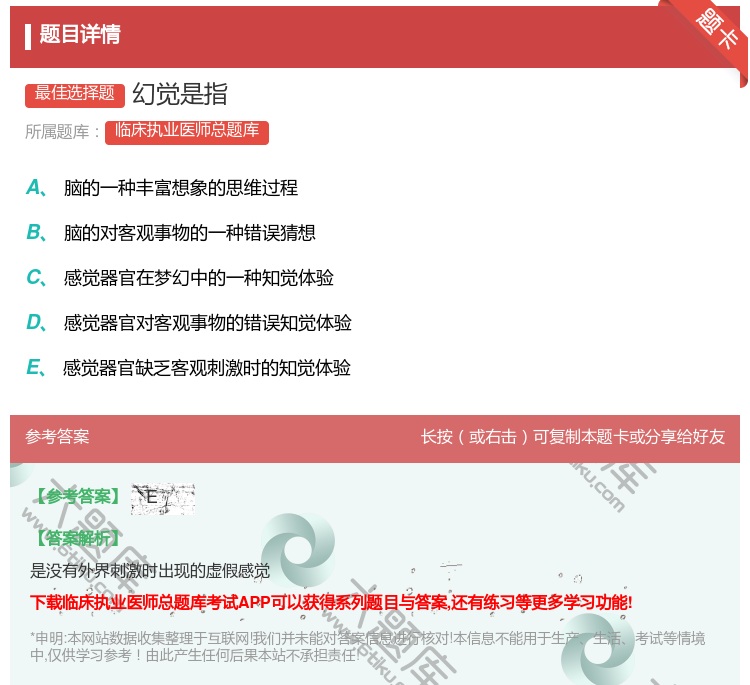Viewport: 750px width, 685px height.
Task: Select option C 感觉器官在梦幻中的一种知觉体验
Action: pyautogui.click(x=180, y=278)
